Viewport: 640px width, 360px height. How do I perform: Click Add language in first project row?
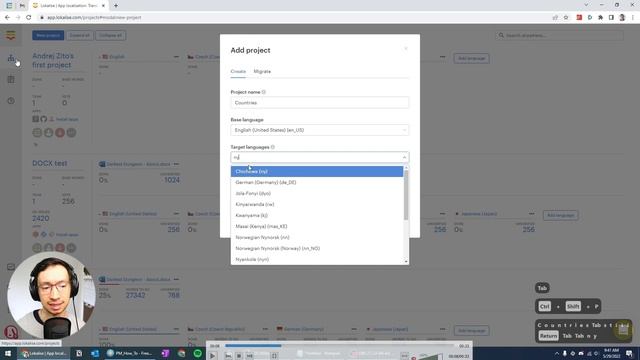pos(471,58)
